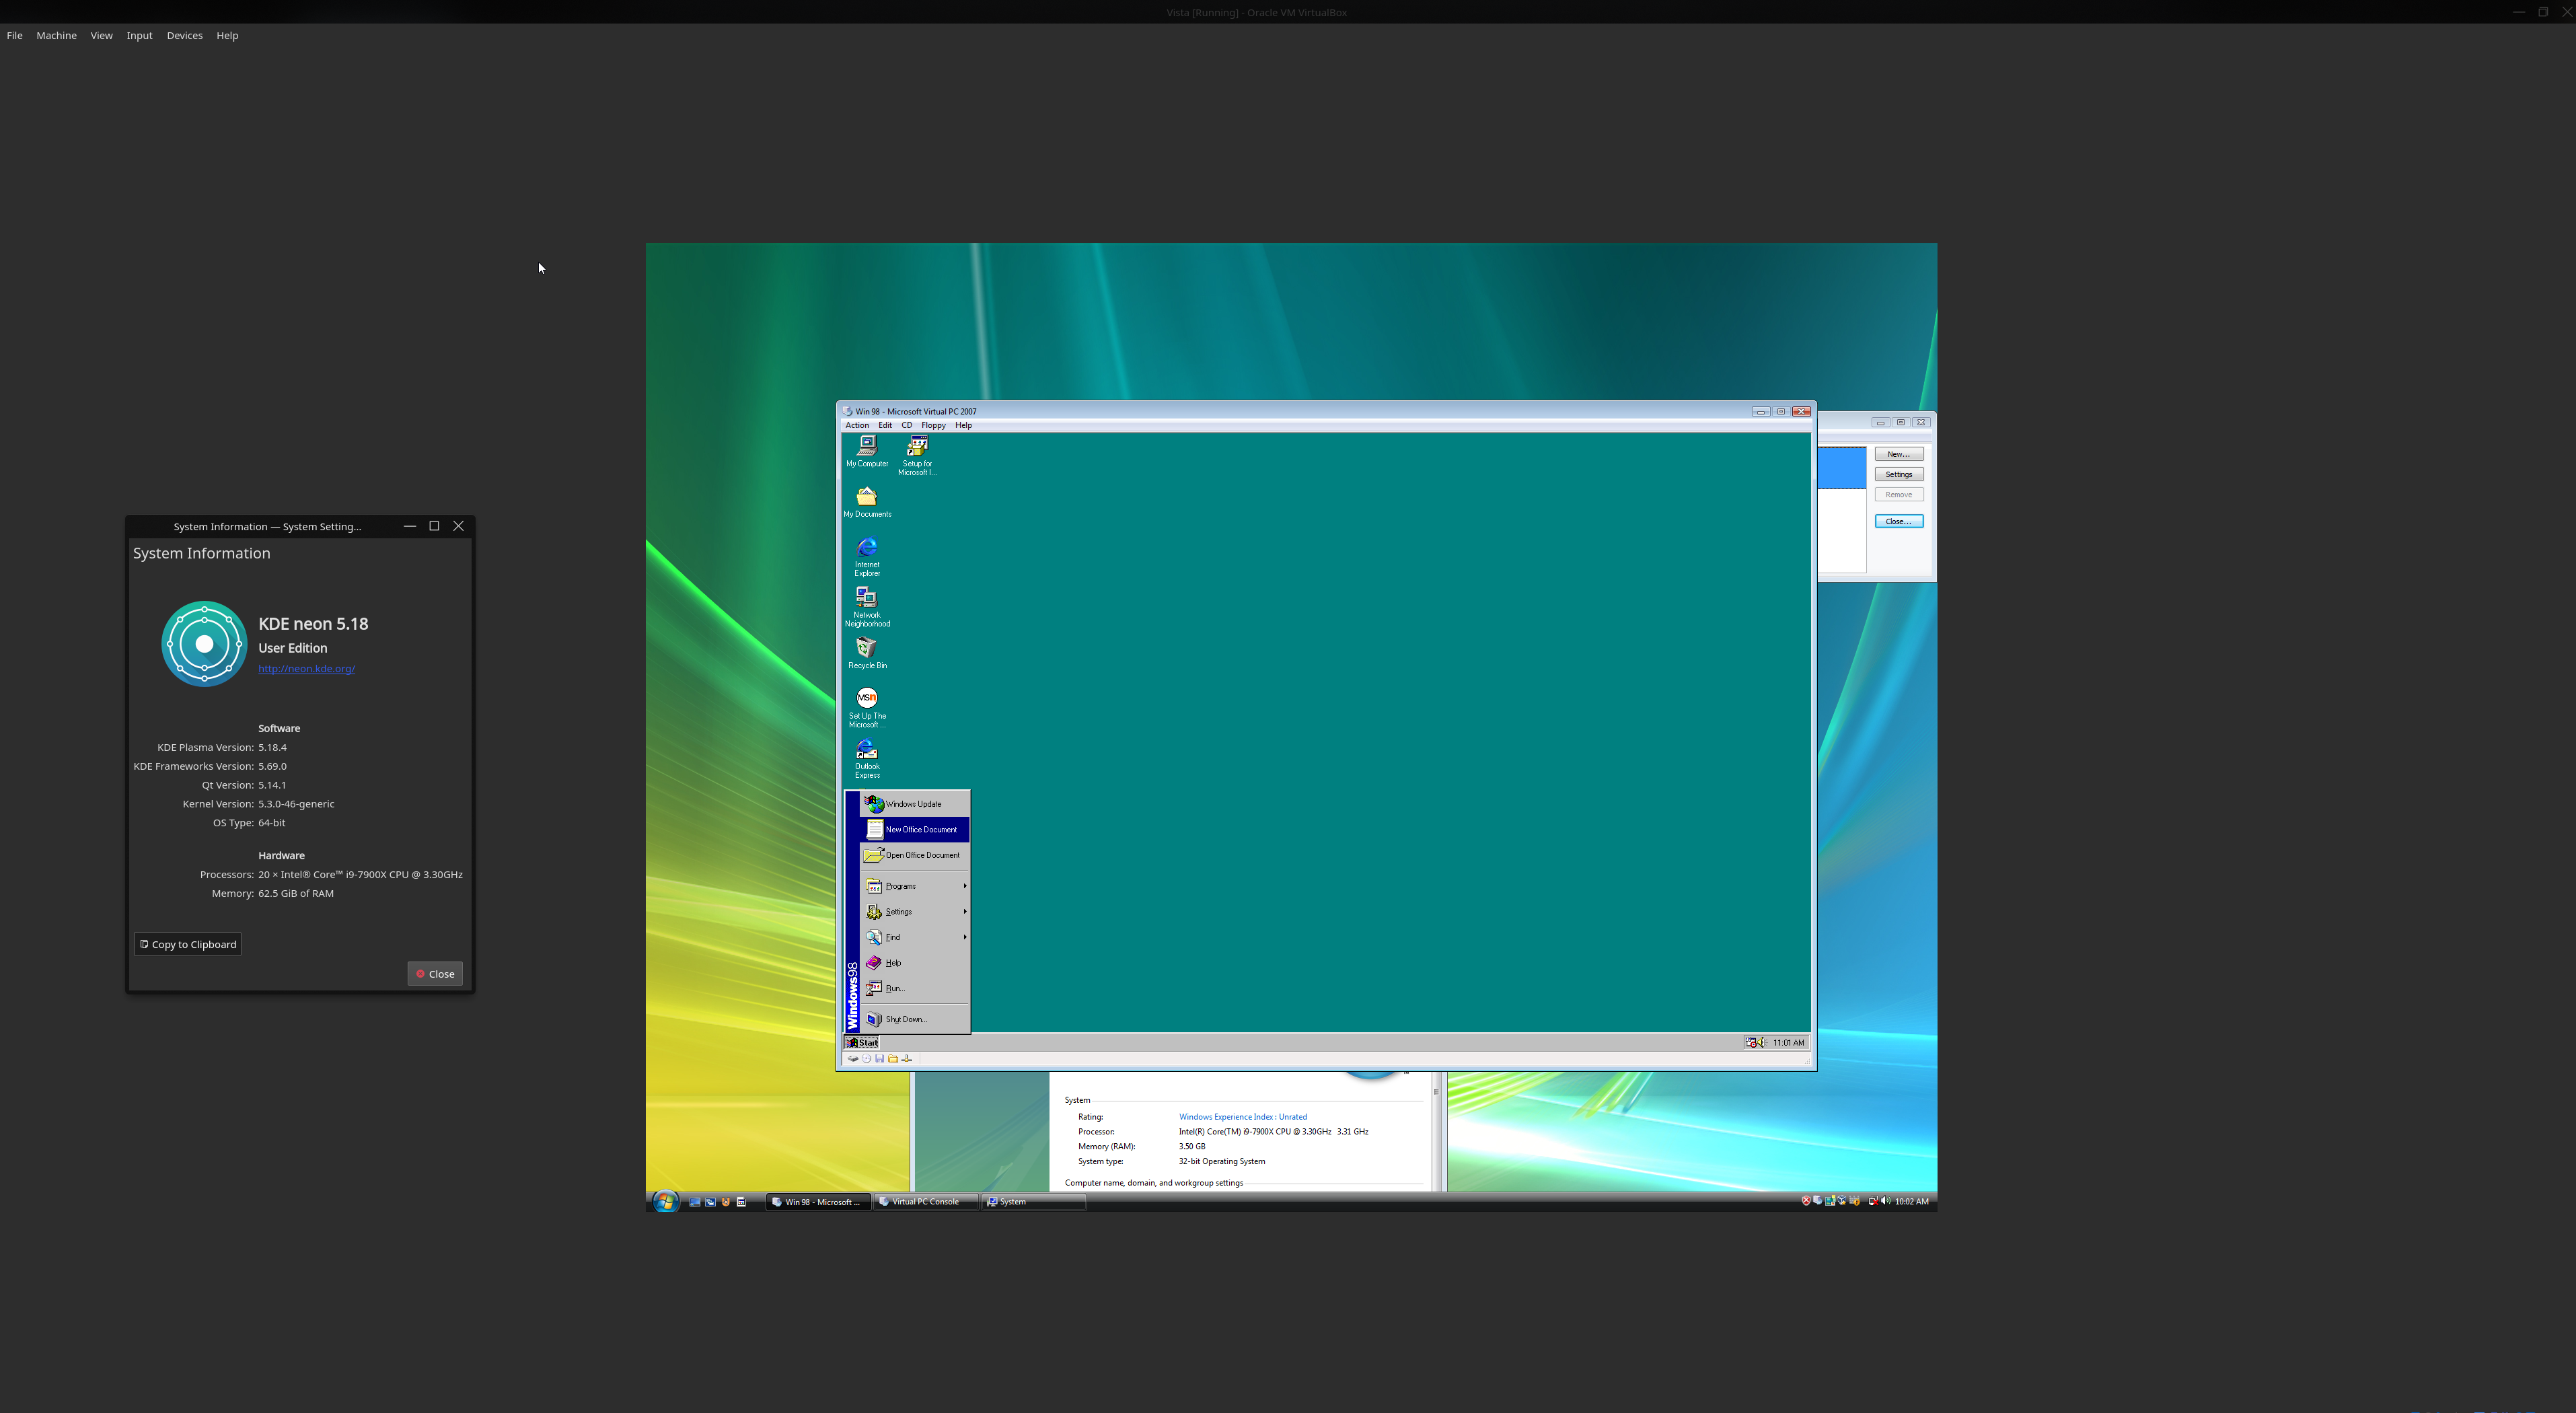
Task: Open the Vista Start orb
Action: 666,1201
